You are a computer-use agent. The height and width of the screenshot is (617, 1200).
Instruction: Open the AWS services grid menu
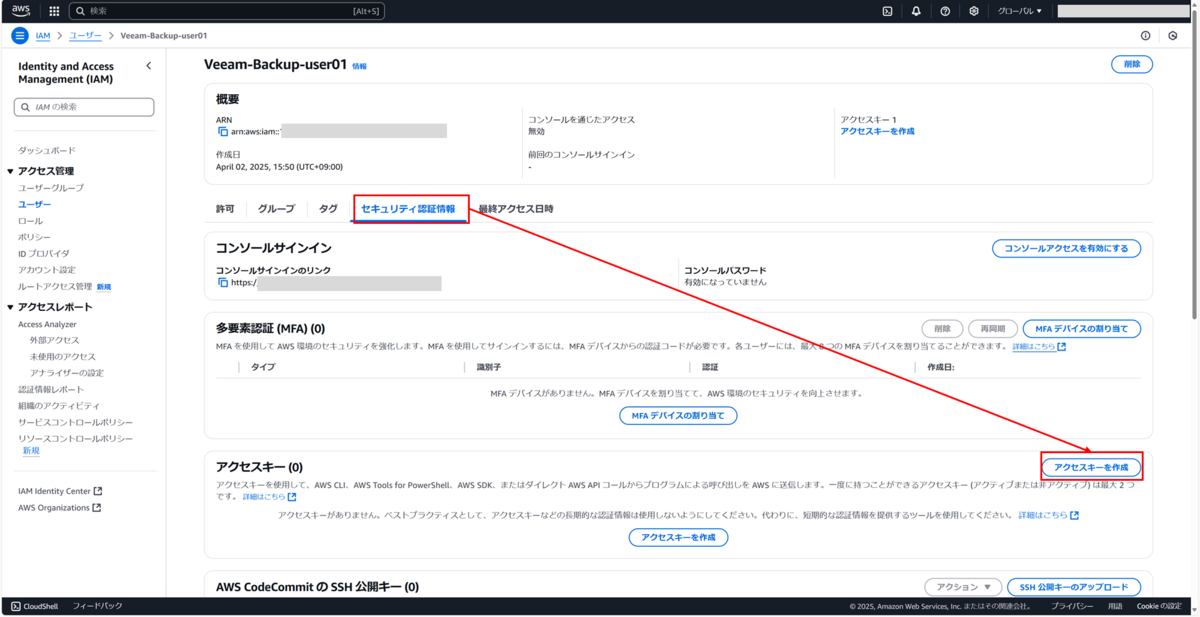point(54,11)
